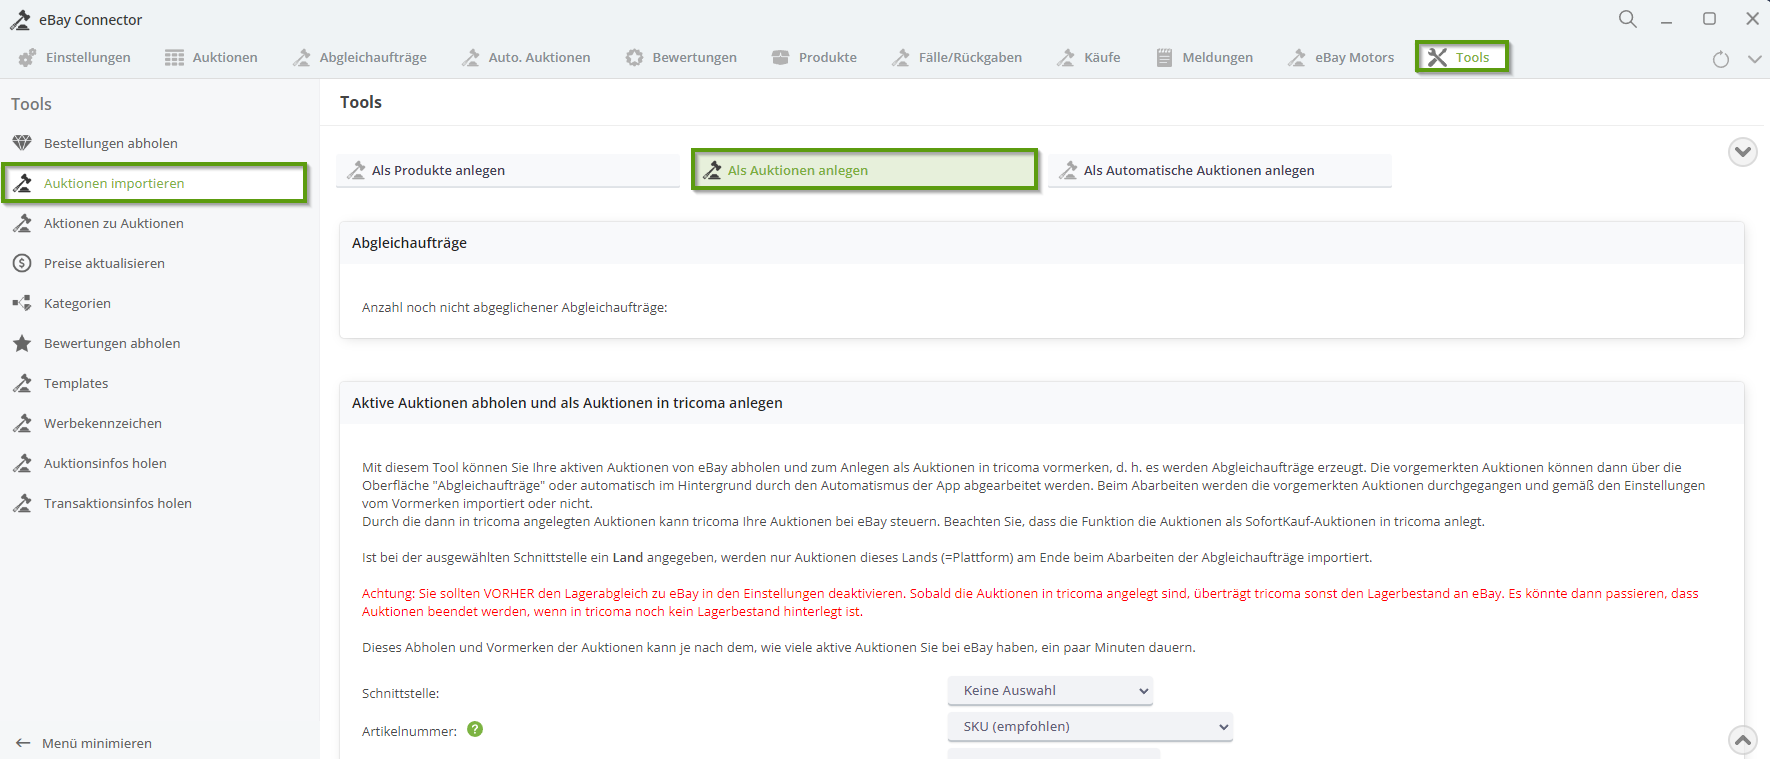Open Werbekennzeichen sidebar entry

click(x=103, y=423)
